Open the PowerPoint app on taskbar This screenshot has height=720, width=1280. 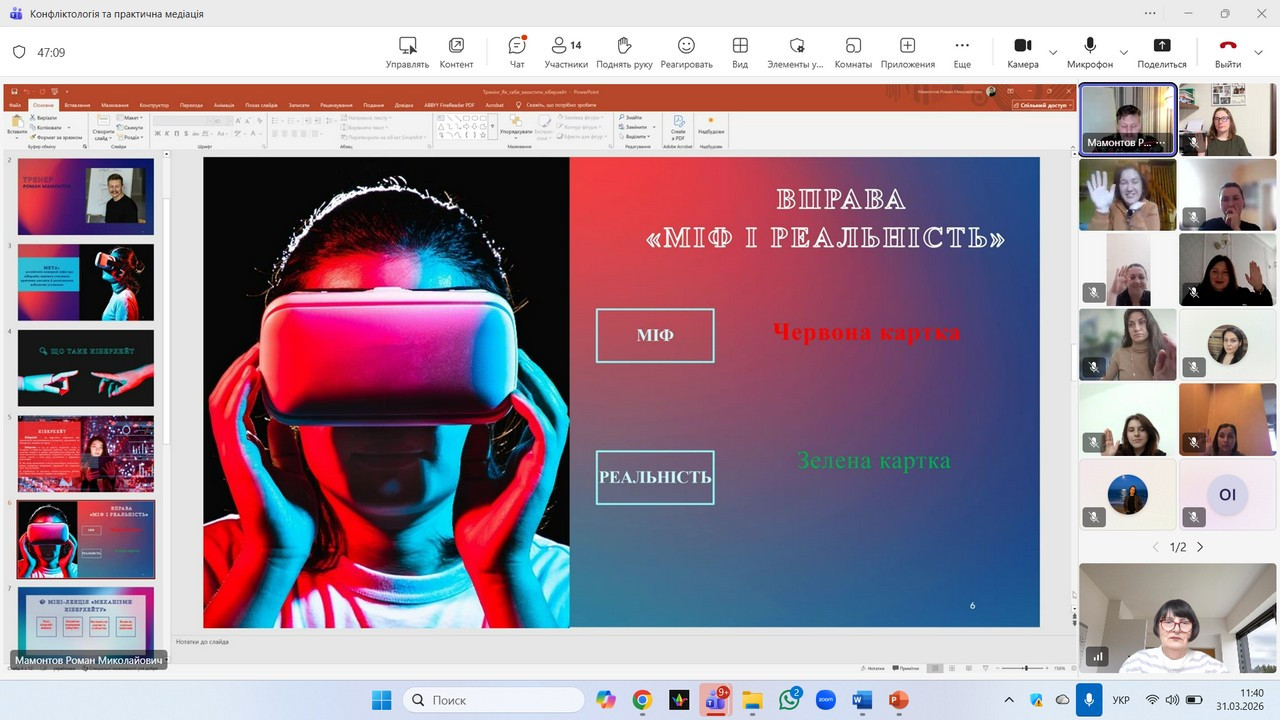pyautogui.click(x=898, y=700)
